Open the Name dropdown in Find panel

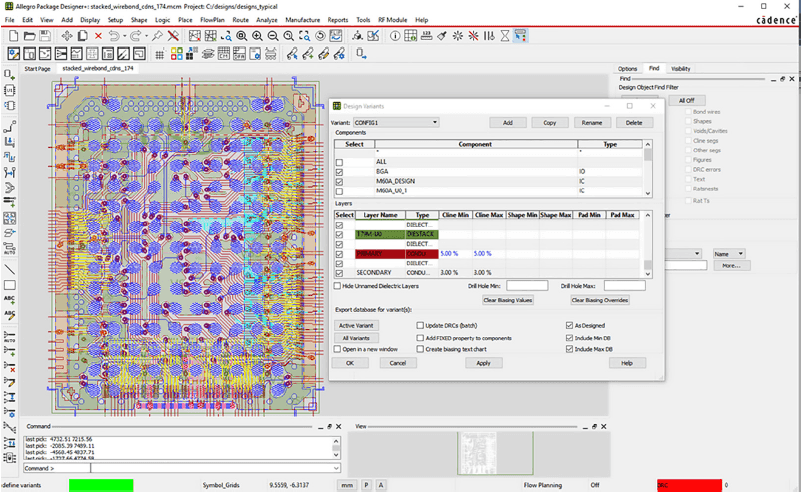click(x=728, y=254)
